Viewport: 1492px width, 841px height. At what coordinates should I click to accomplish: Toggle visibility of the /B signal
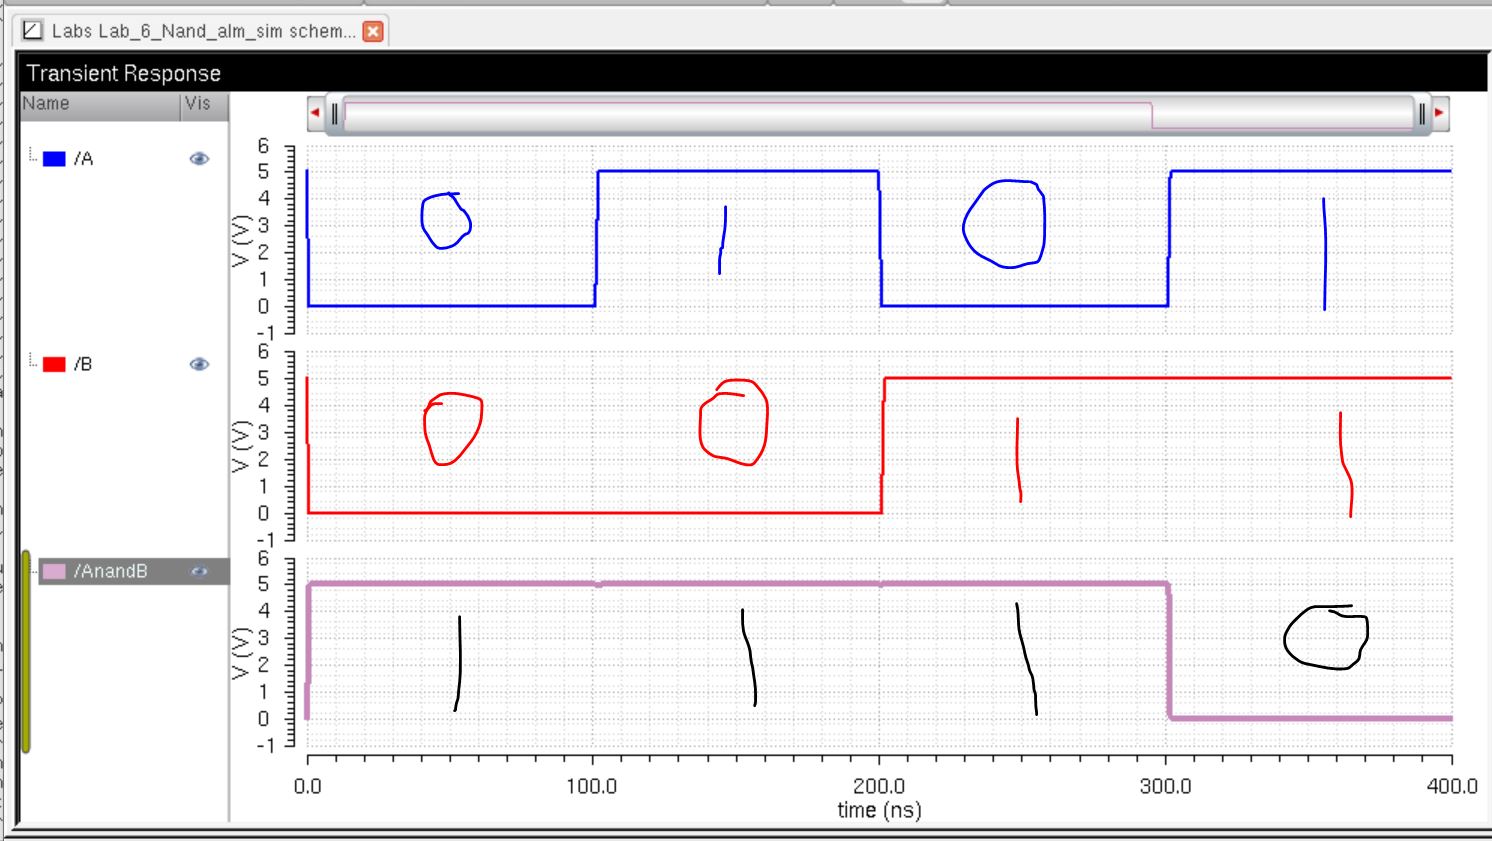199,365
